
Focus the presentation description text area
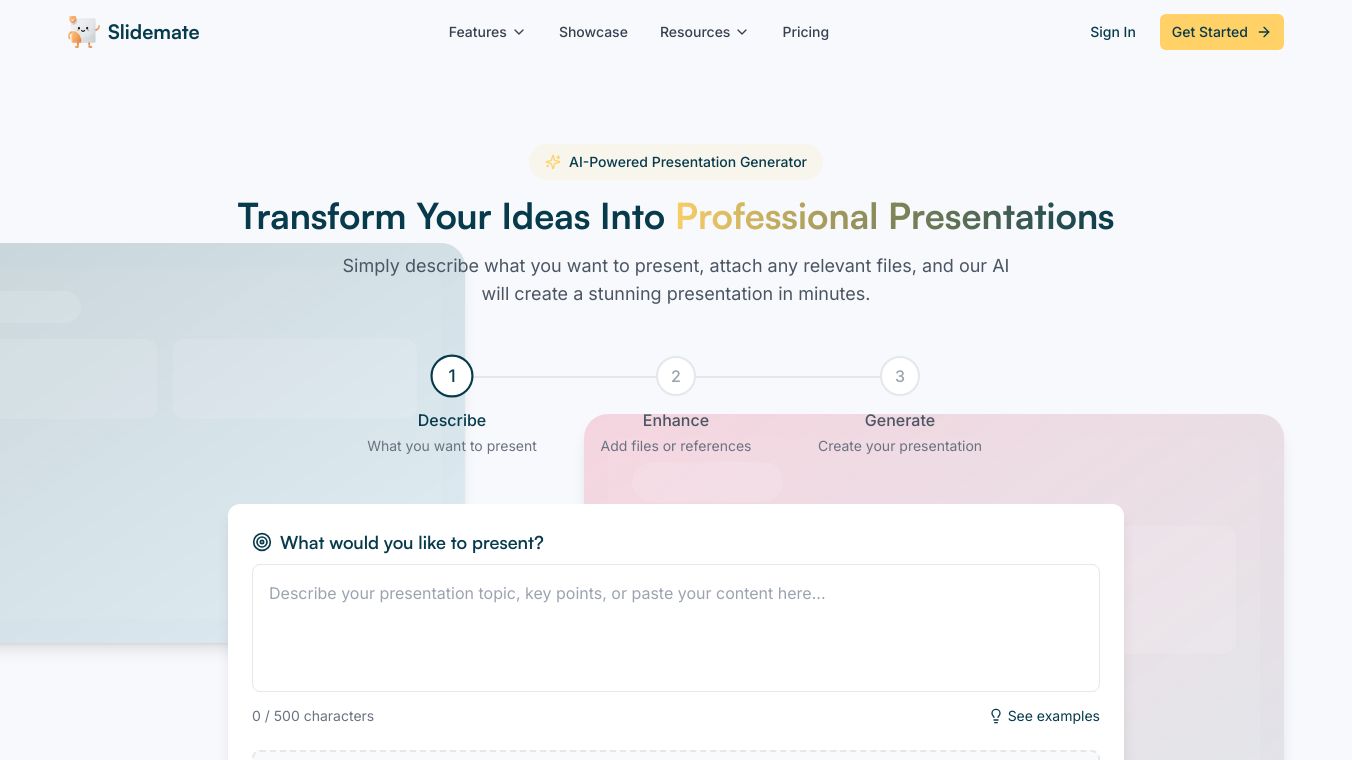pos(675,628)
